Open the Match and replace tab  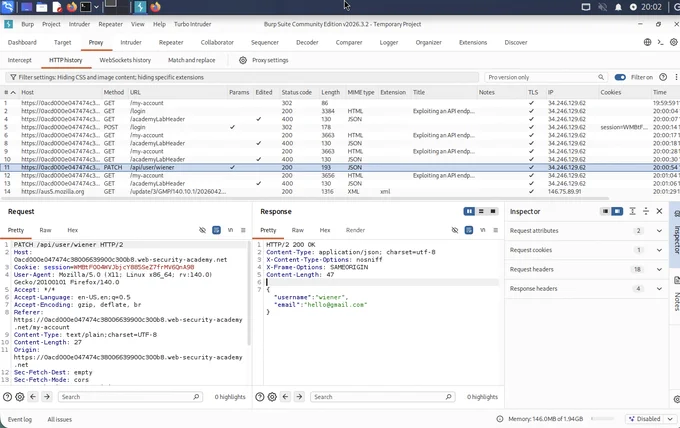(x=191, y=60)
